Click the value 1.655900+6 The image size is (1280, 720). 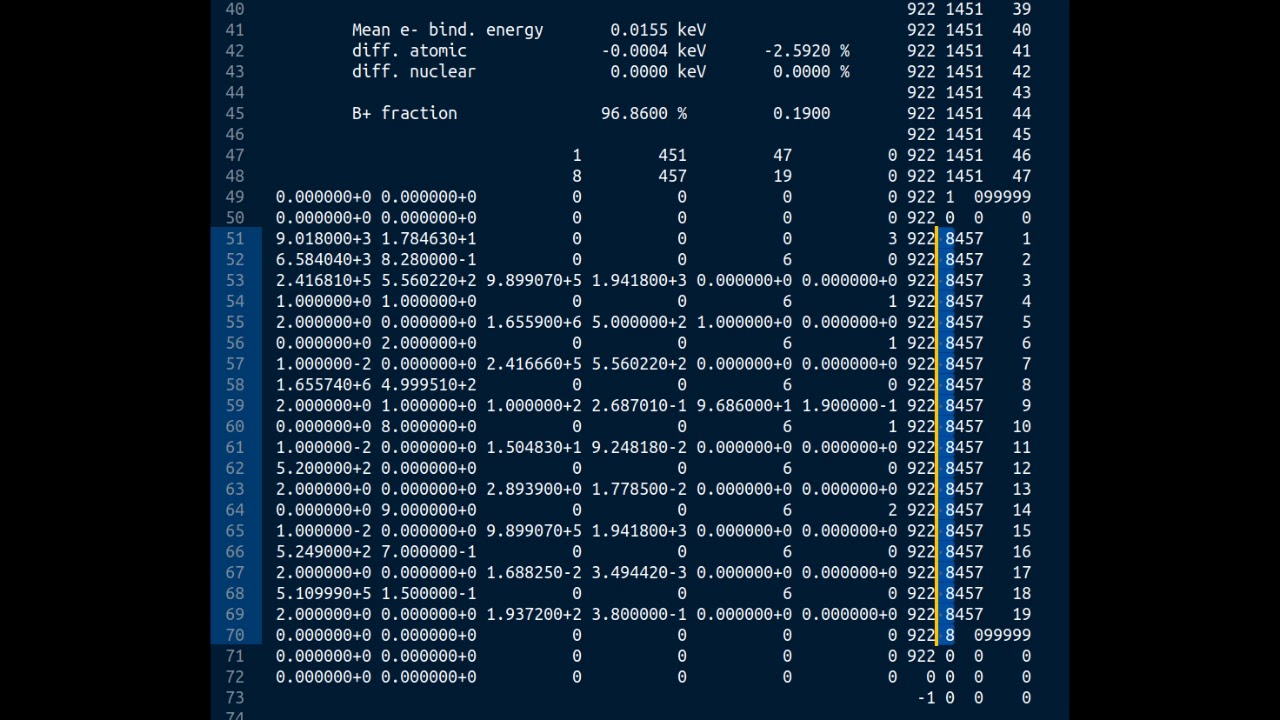click(534, 323)
